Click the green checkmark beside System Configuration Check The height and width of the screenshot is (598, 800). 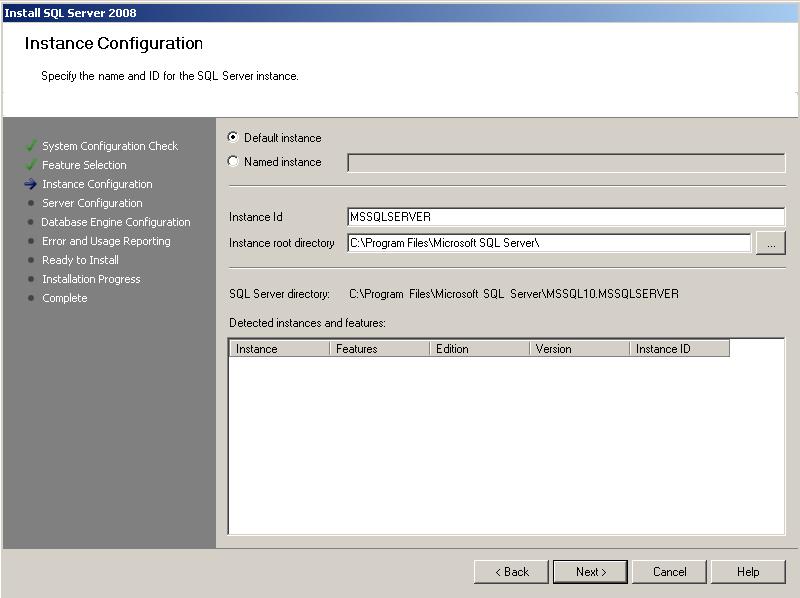coord(31,146)
